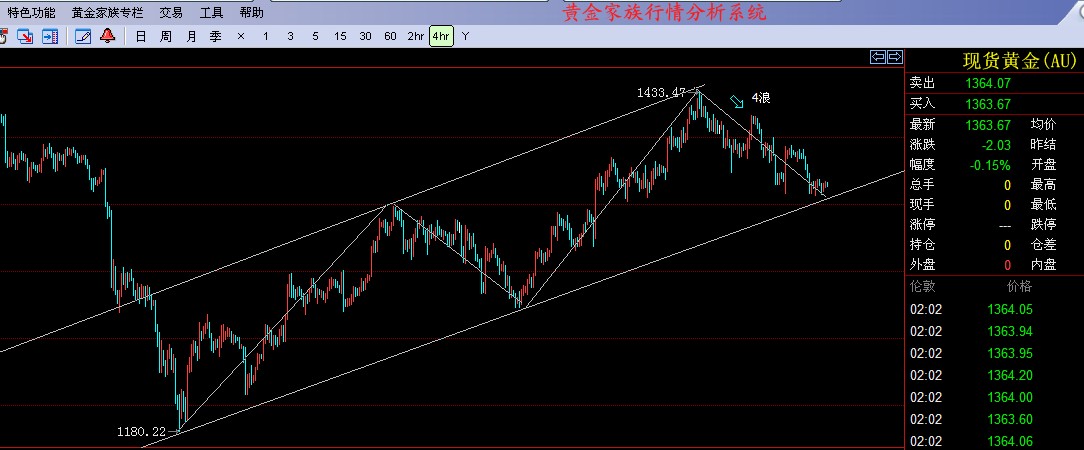This screenshot has width=1084, height=450.
Task: Click the 卖出 price 1364.07
Action: click(988, 84)
